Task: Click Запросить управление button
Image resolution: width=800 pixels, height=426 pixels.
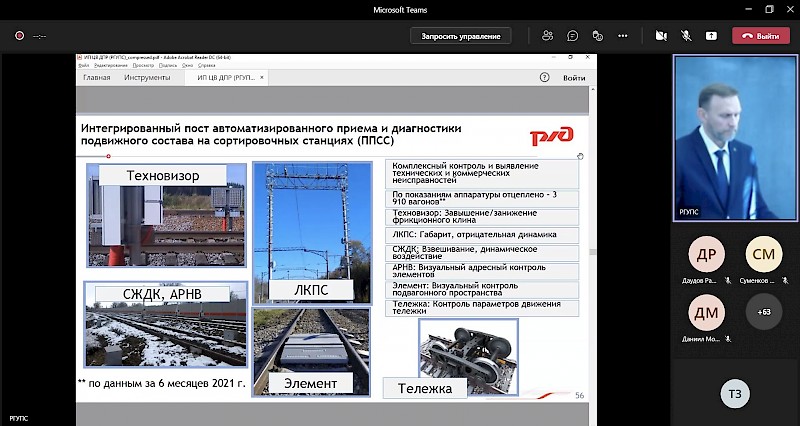Action: click(x=460, y=35)
